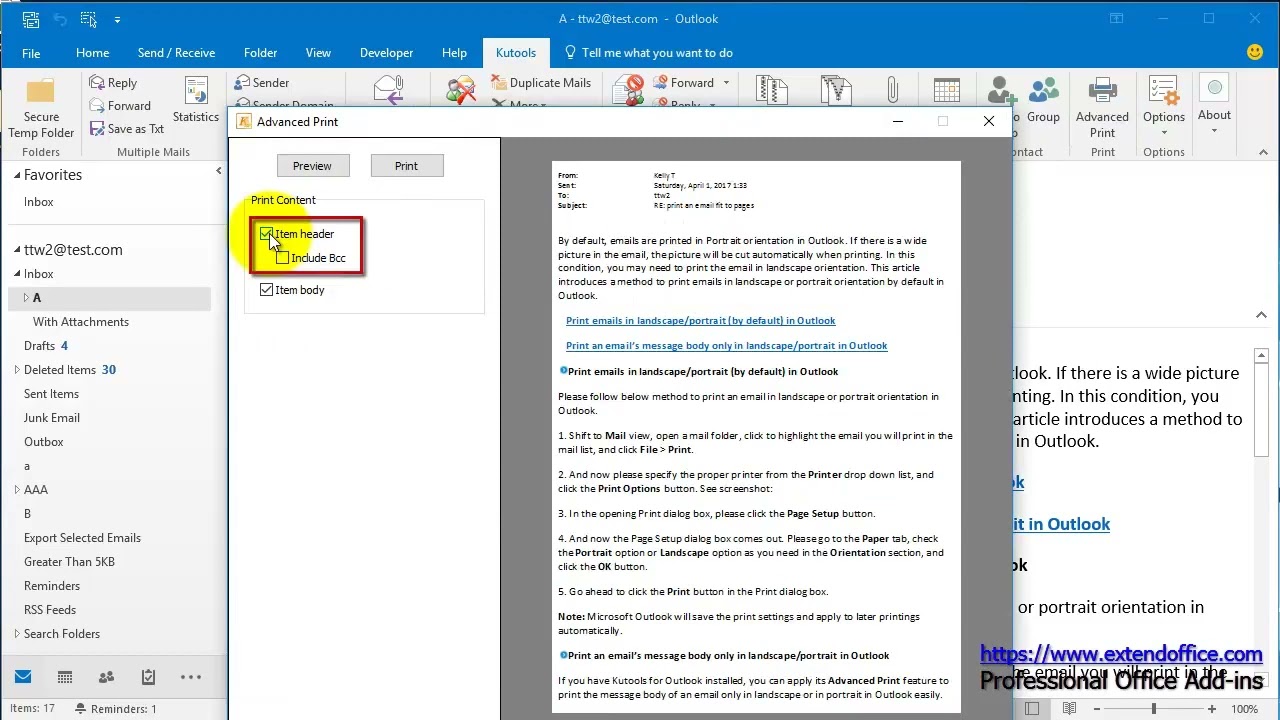This screenshot has height=720, width=1280.
Task: Open the Statistics tool
Action: pos(196,100)
